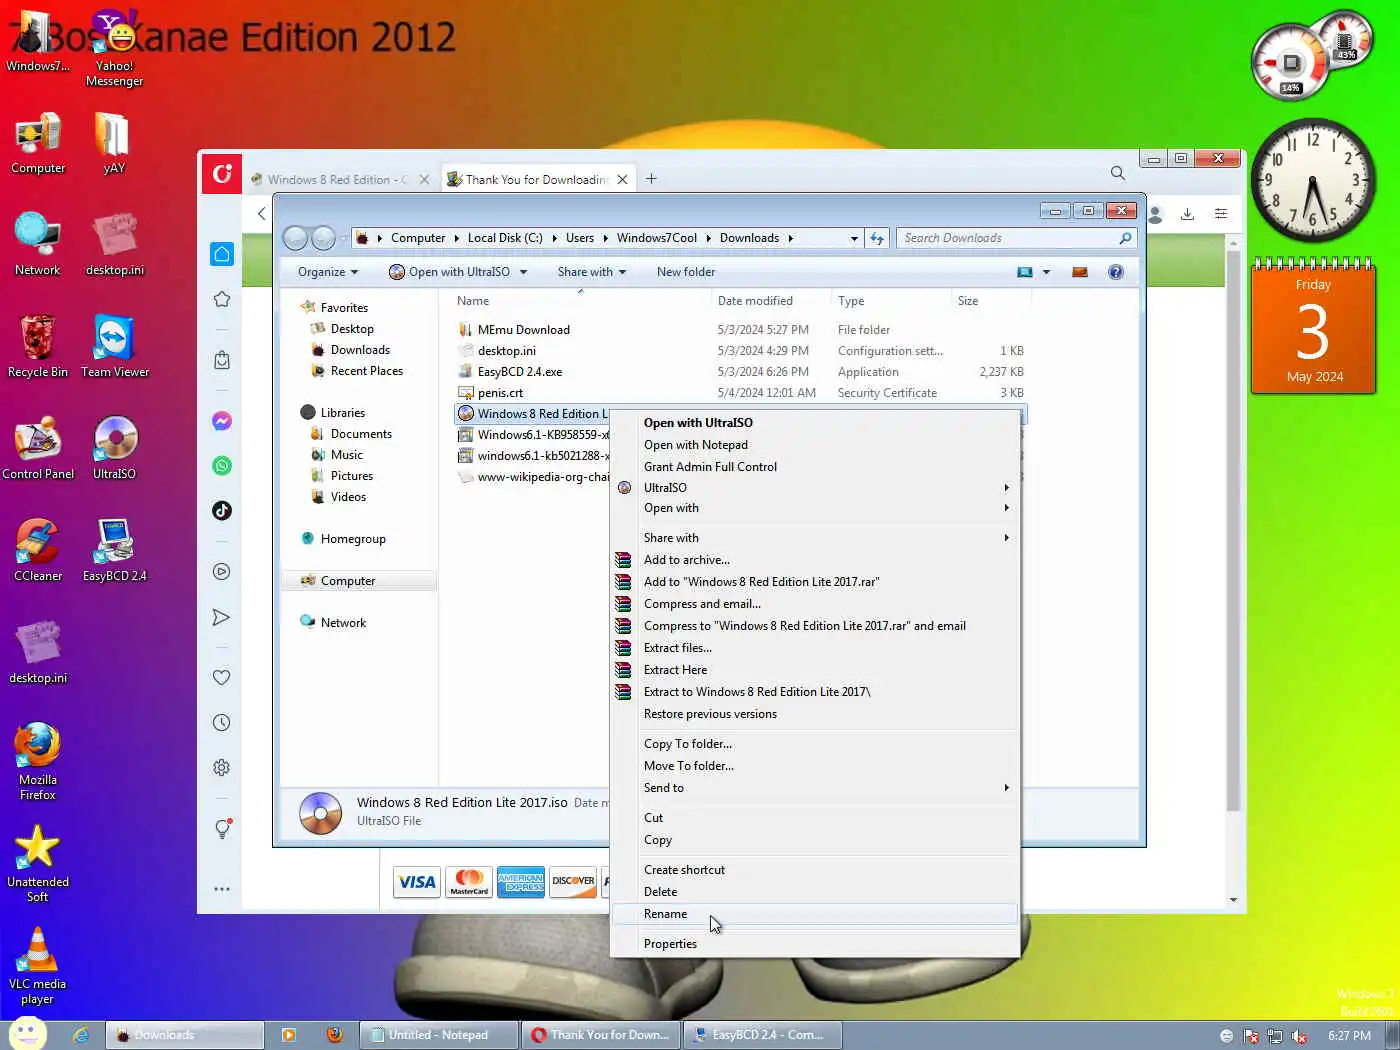Open Messenger in Opera sidebar
Image resolution: width=1400 pixels, height=1050 pixels.
tap(222, 421)
